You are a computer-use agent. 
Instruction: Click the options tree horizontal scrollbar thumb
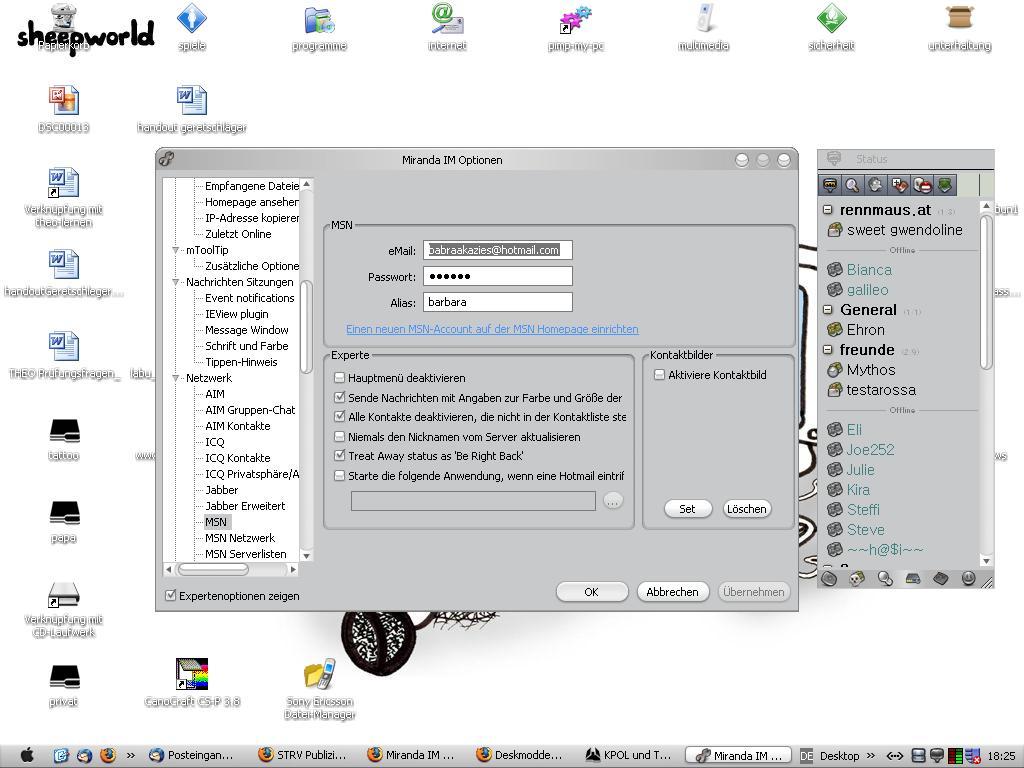point(214,569)
